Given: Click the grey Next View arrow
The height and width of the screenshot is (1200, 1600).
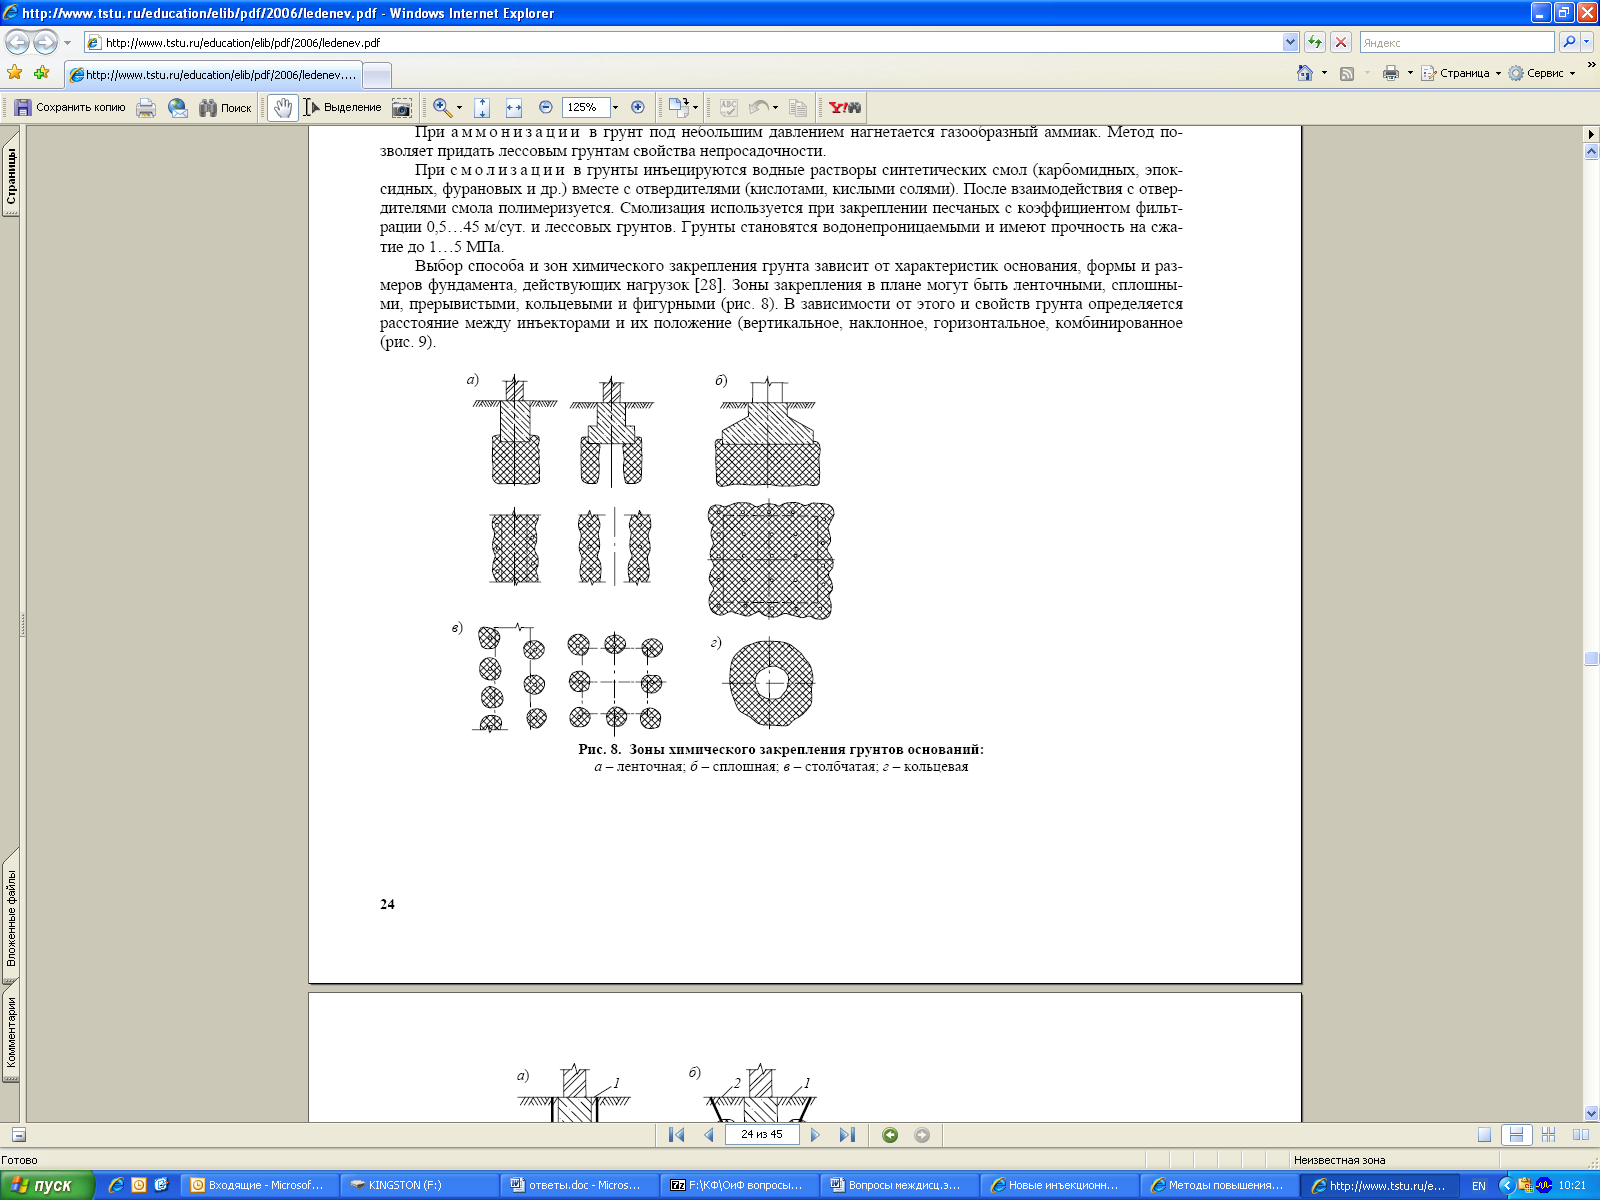Looking at the screenshot, I should pyautogui.click(x=922, y=1134).
